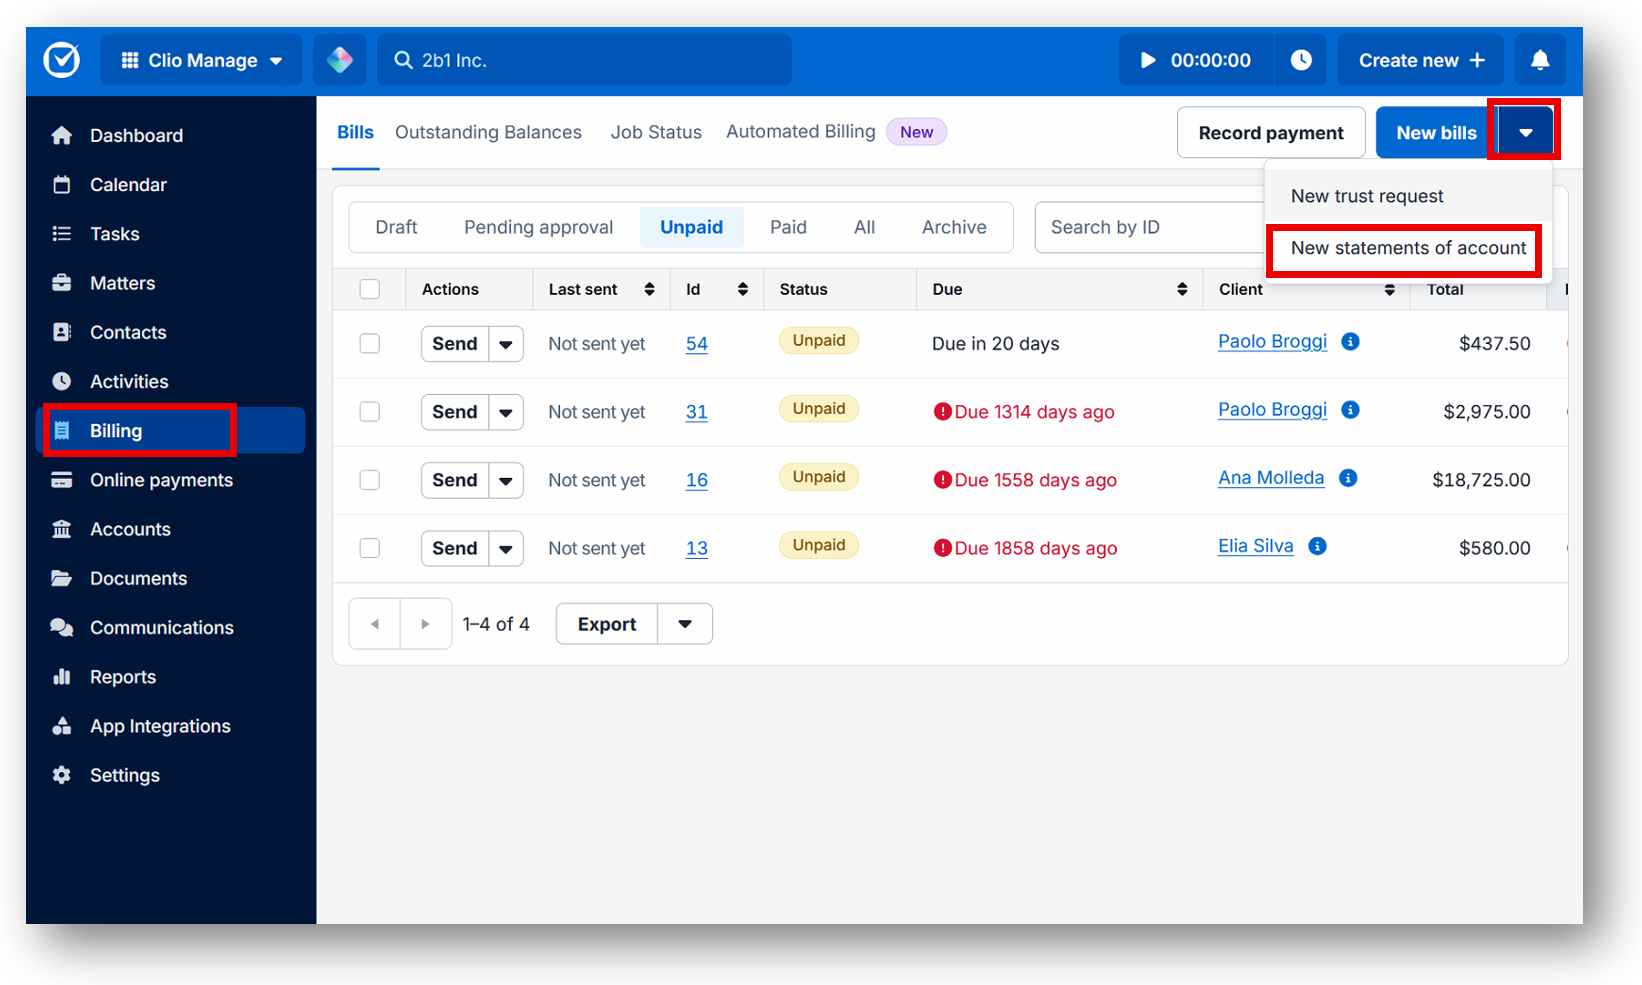Open the Export dropdown arrow
This screenshot has height=985, width=1642.
coord(685,623)
